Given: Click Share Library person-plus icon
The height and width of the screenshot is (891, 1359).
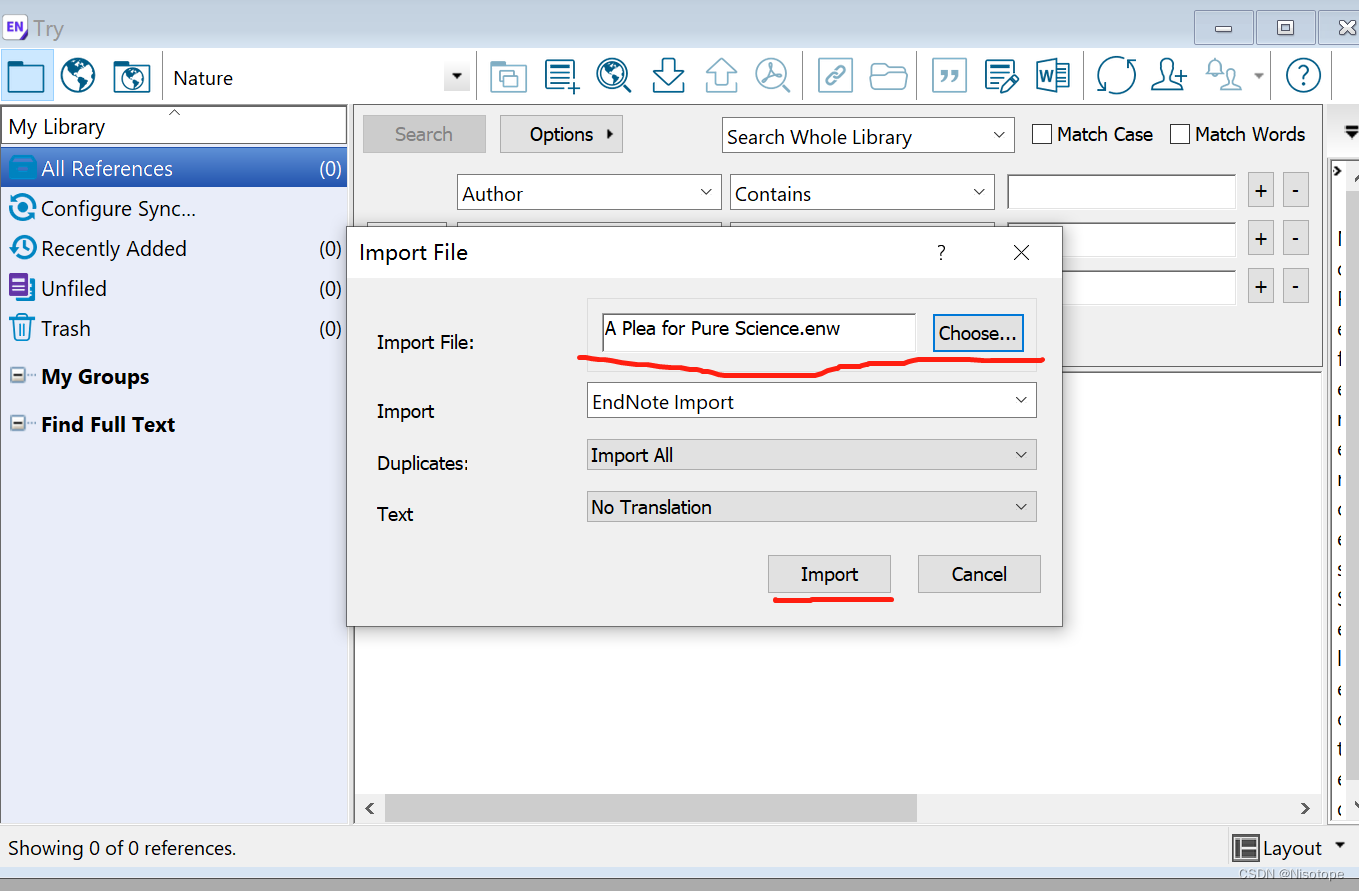Looking at the screenshot, I should tap(1168, 76).
